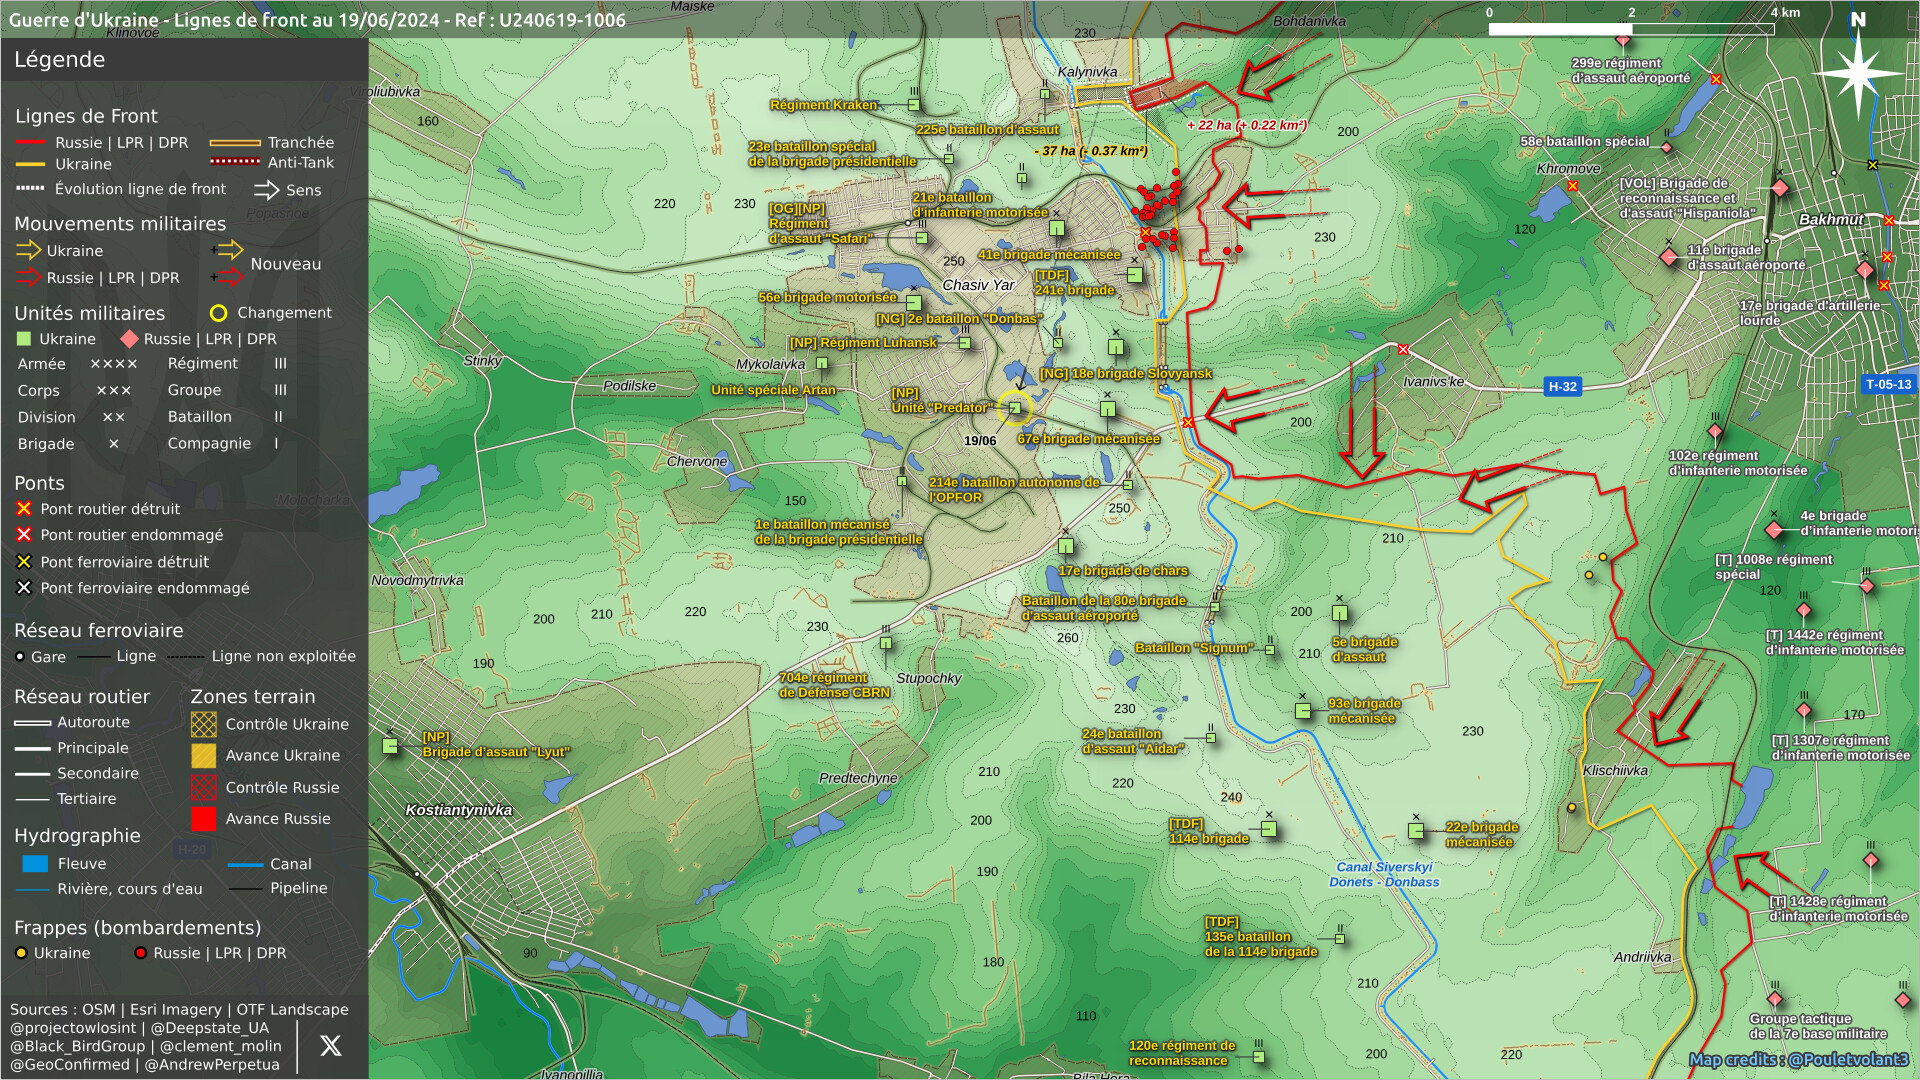
Task: Click the @Deepstate_UA source mention
Action: [x=209, y=1028]
